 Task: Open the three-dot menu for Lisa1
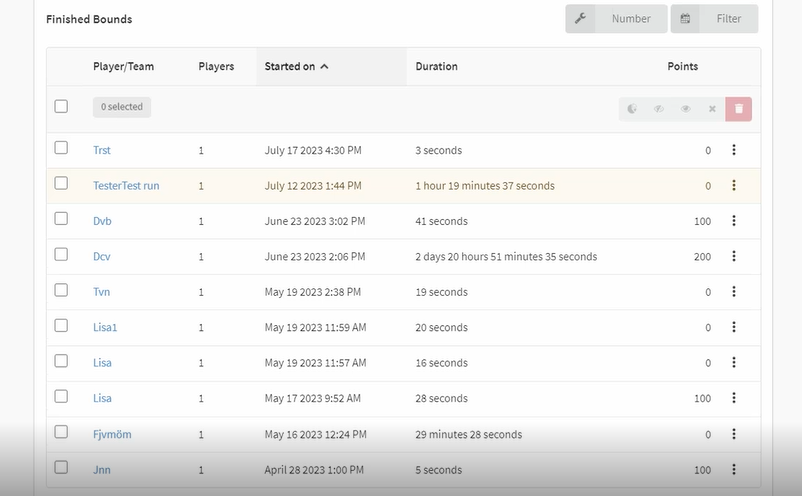[x=734, y=327]
